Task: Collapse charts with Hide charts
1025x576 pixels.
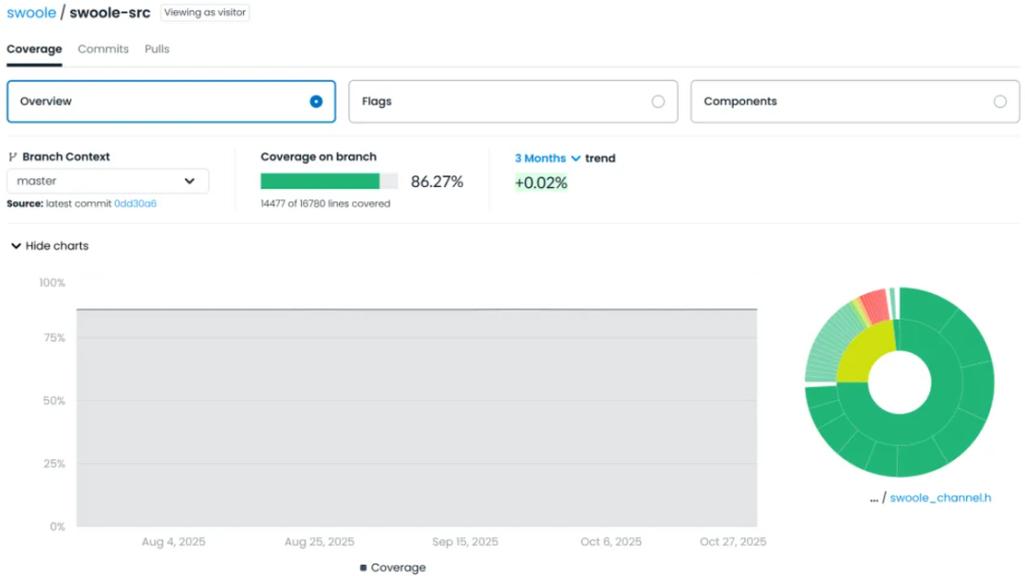Action: (50, 246)
